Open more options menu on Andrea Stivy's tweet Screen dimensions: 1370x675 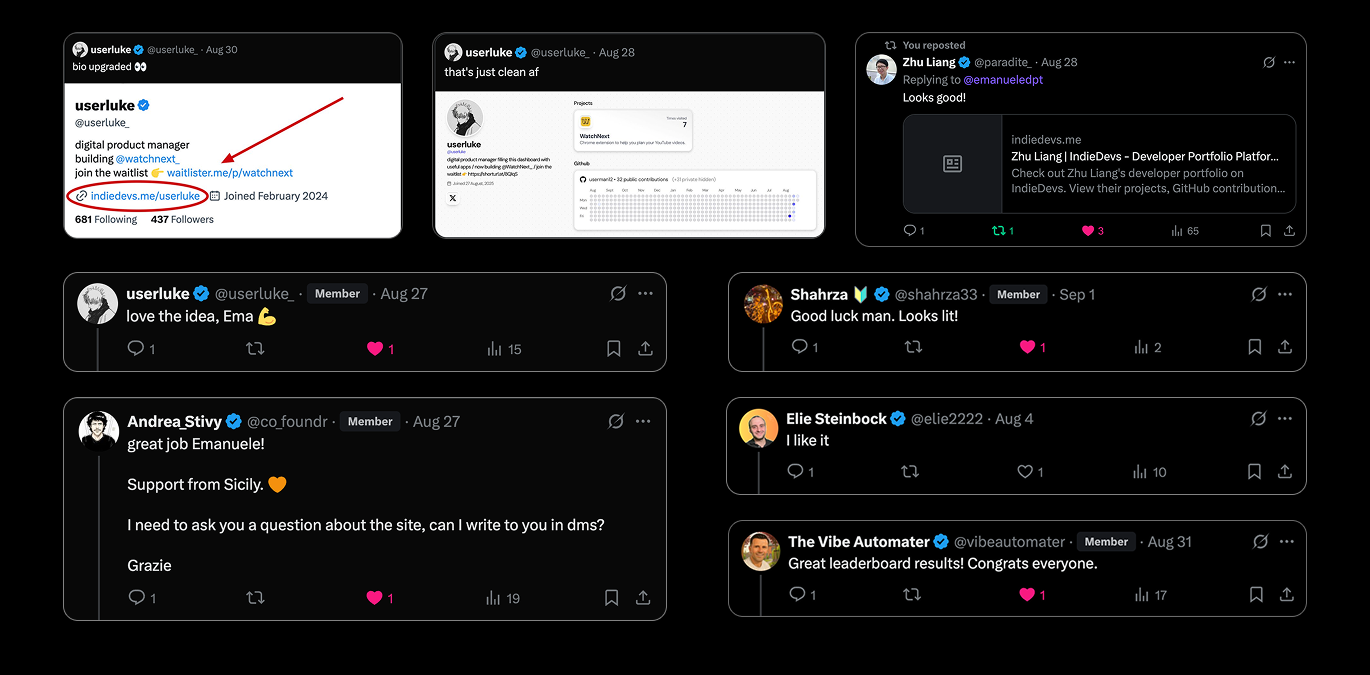pyautogui.click(x=643, y=421)
